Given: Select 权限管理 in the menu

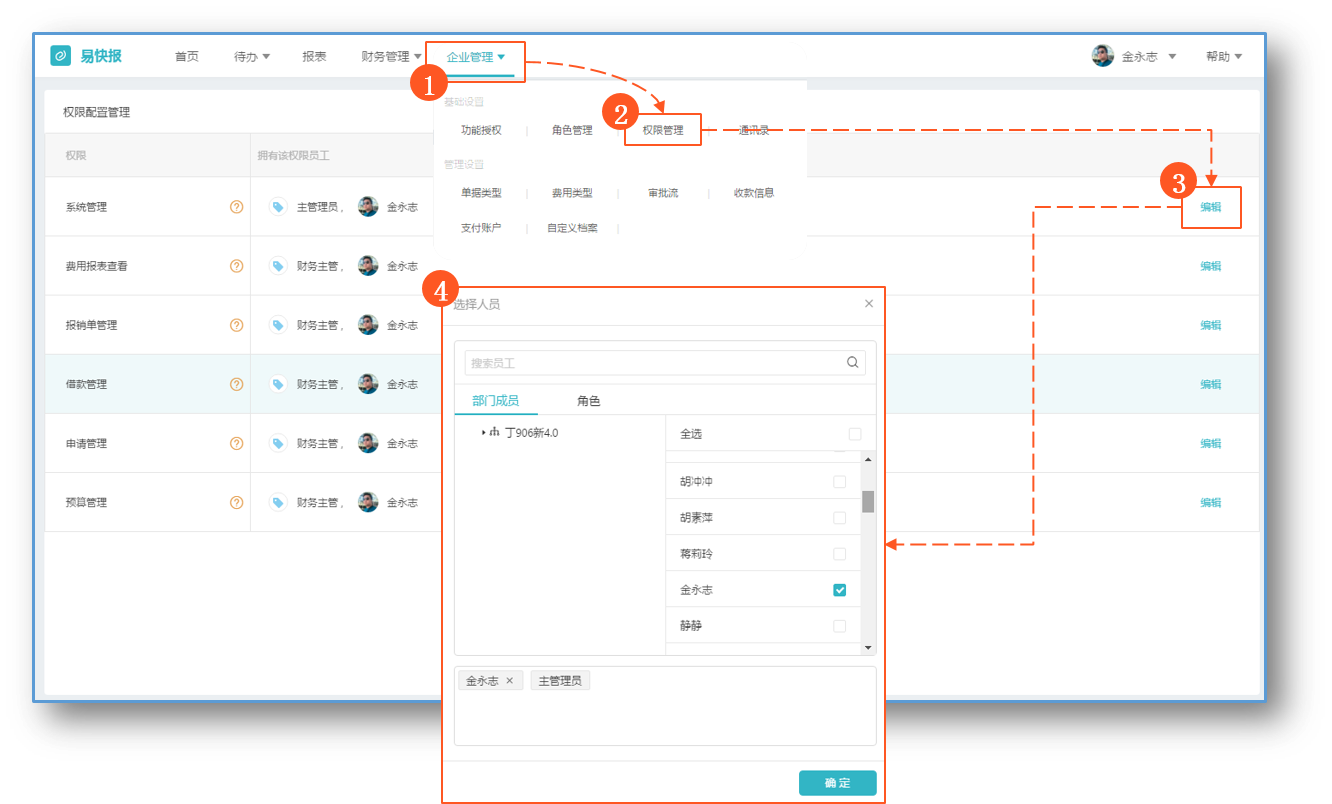Looking at the screenshot, I should pyautogui.click(x=663, y=130).
